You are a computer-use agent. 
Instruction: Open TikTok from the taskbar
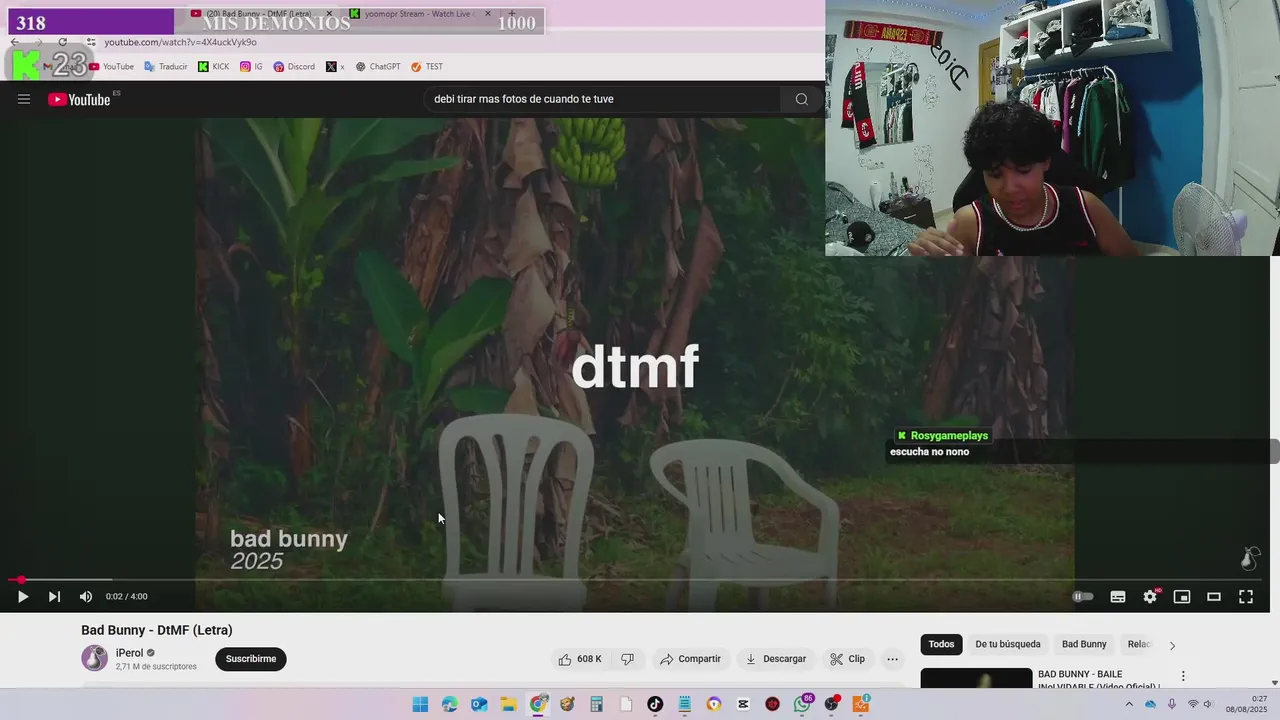(655, 704)
